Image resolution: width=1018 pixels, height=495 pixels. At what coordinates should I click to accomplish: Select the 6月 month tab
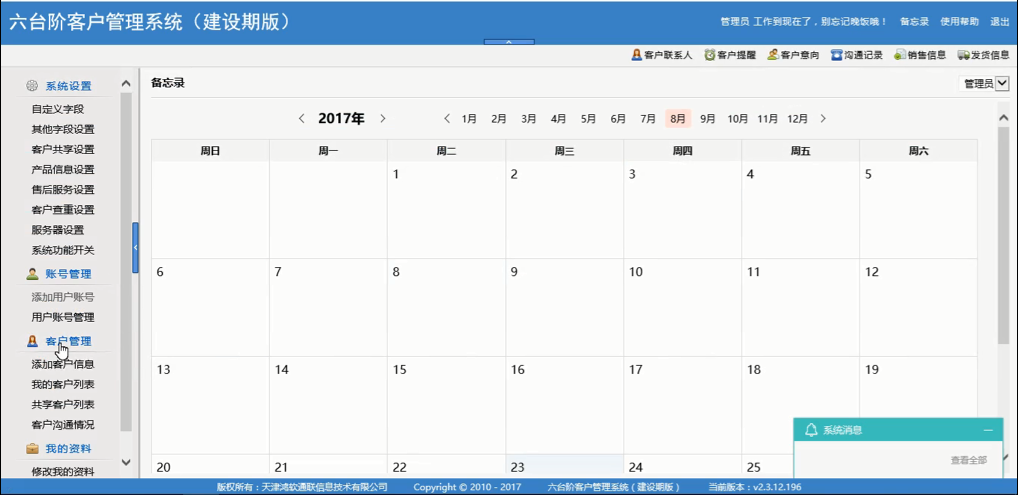[x=618, y=119]
